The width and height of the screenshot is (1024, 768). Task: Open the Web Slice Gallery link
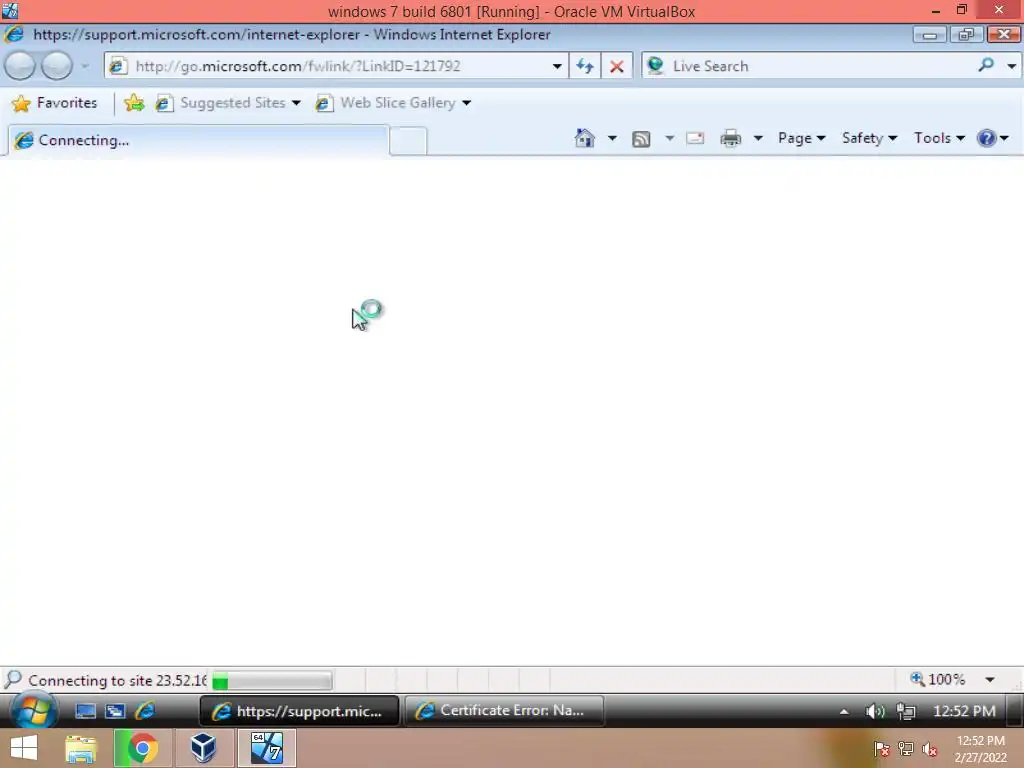coord(387,103)
